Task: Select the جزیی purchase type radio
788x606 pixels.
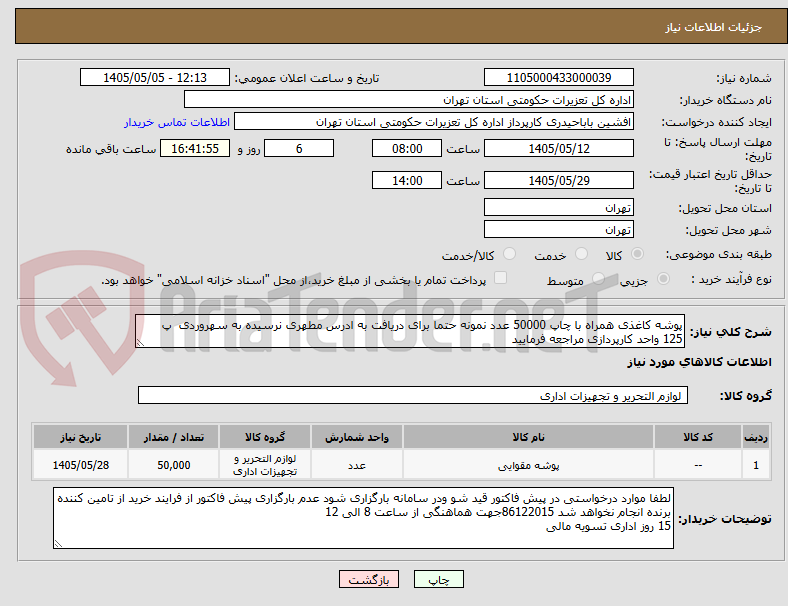Action: click(663, 278)
